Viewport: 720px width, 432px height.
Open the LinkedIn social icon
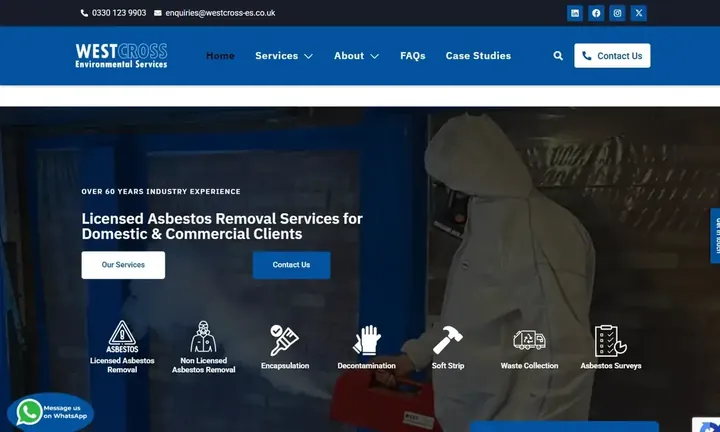[x=575, y=13]
